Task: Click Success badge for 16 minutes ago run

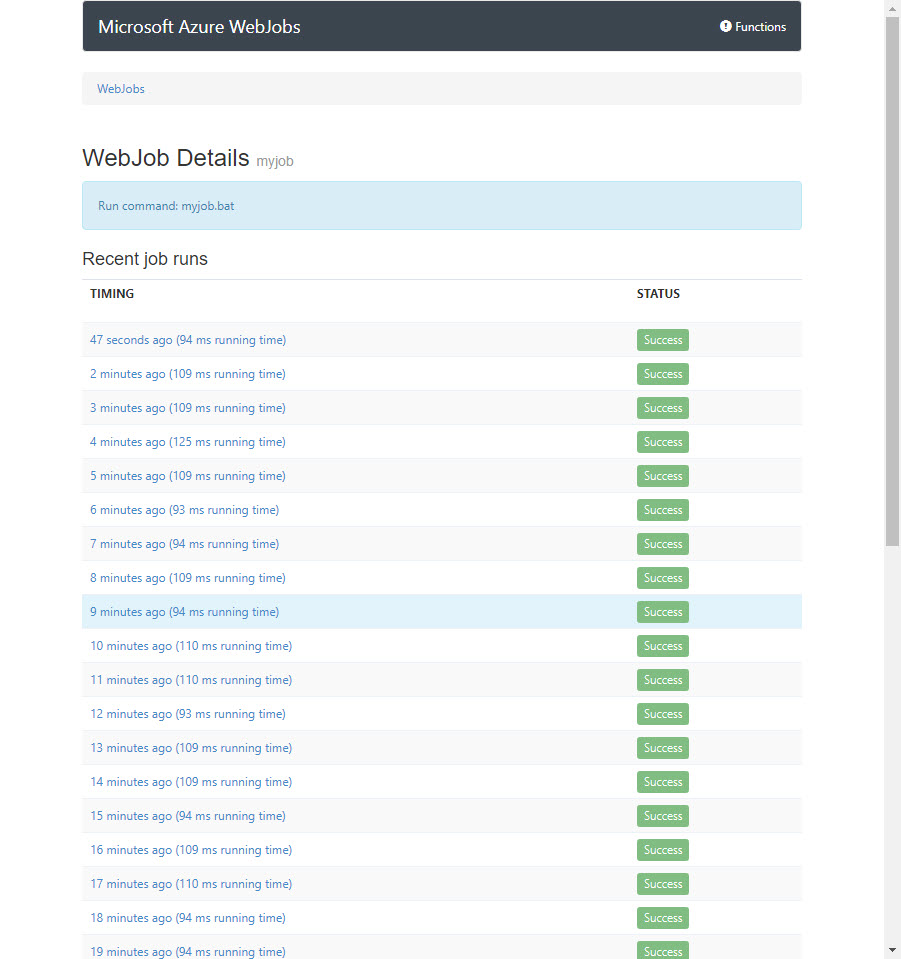Action: tap(662, 850)
